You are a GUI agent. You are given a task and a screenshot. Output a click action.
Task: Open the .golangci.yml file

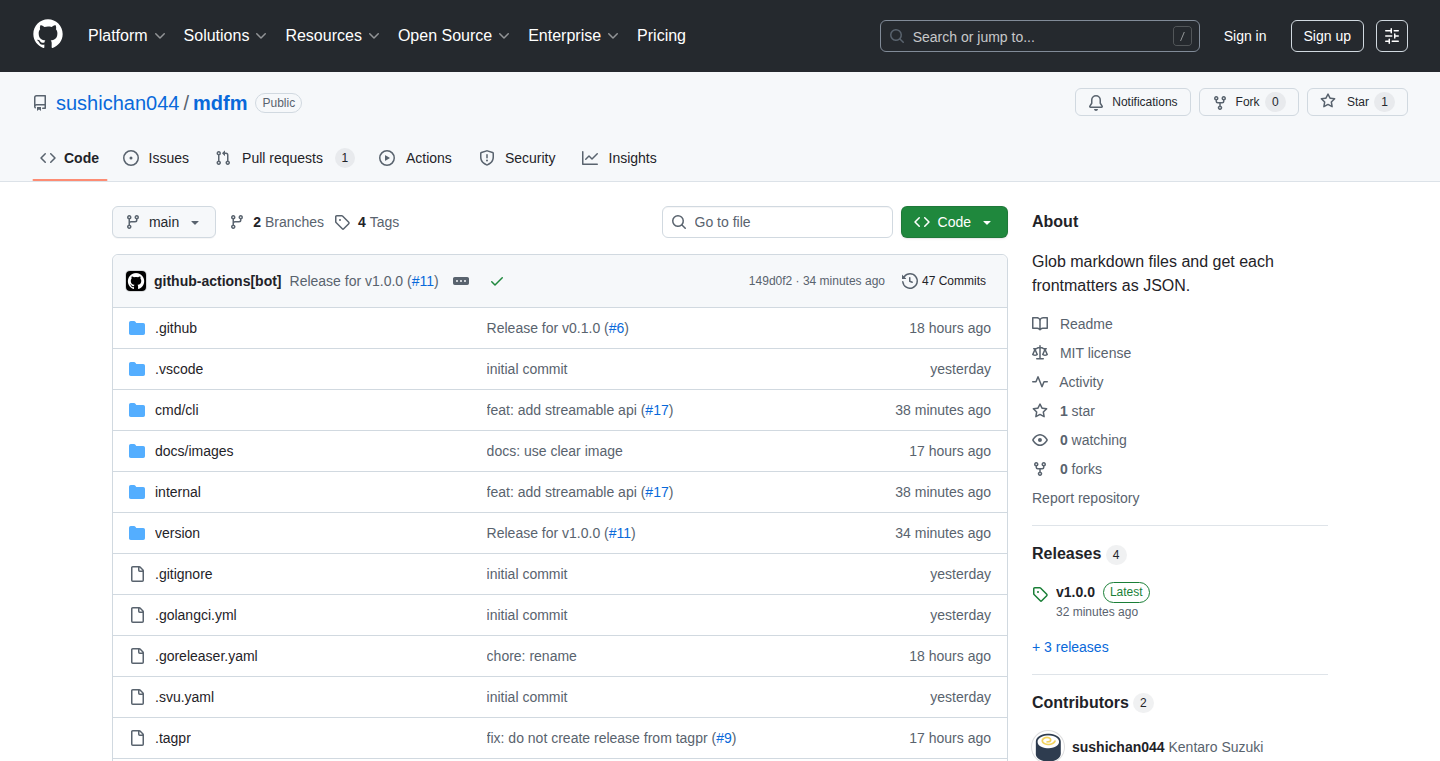(x=196, y=615)
